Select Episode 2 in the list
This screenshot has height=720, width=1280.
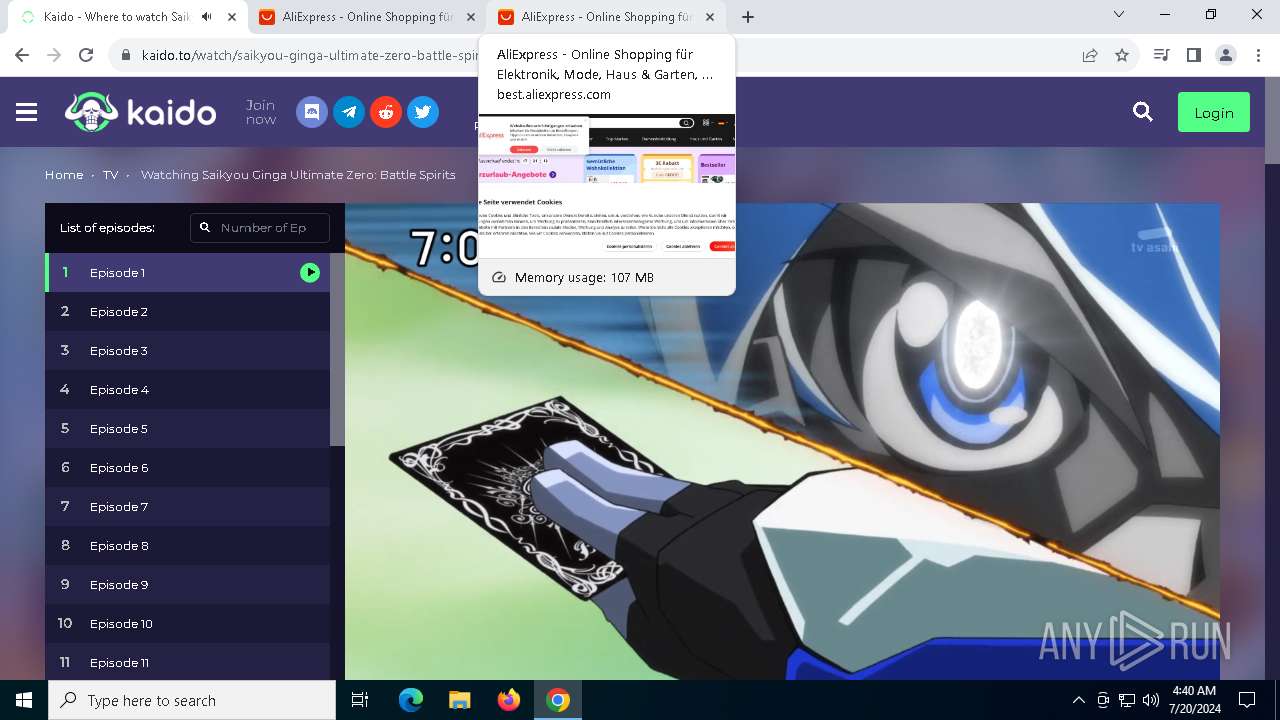[187, 311]
